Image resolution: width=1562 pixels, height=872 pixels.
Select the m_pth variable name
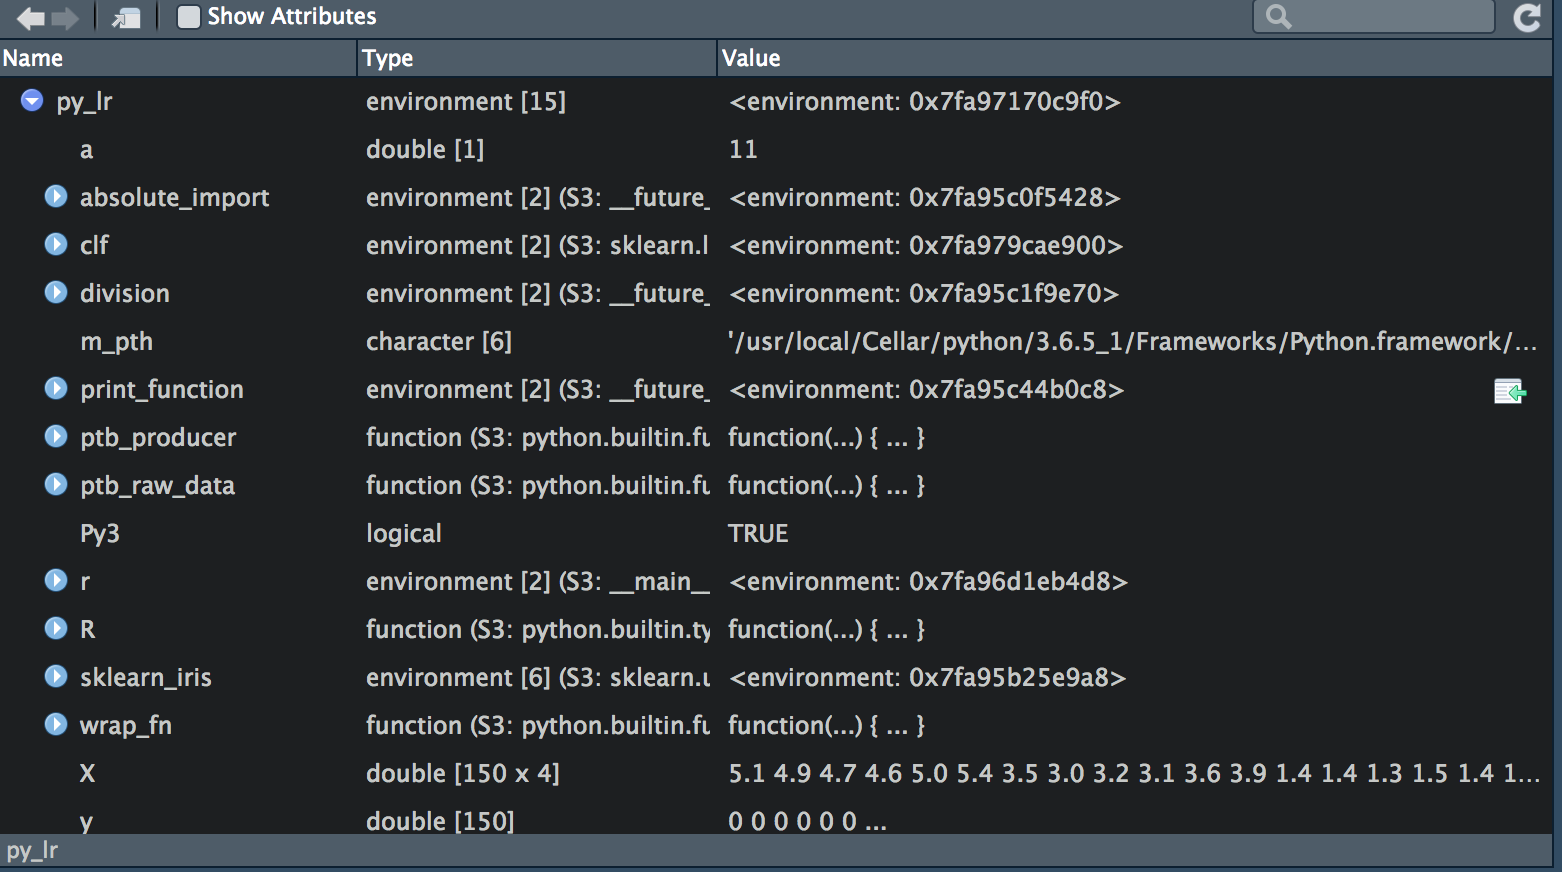coord(116,342)
